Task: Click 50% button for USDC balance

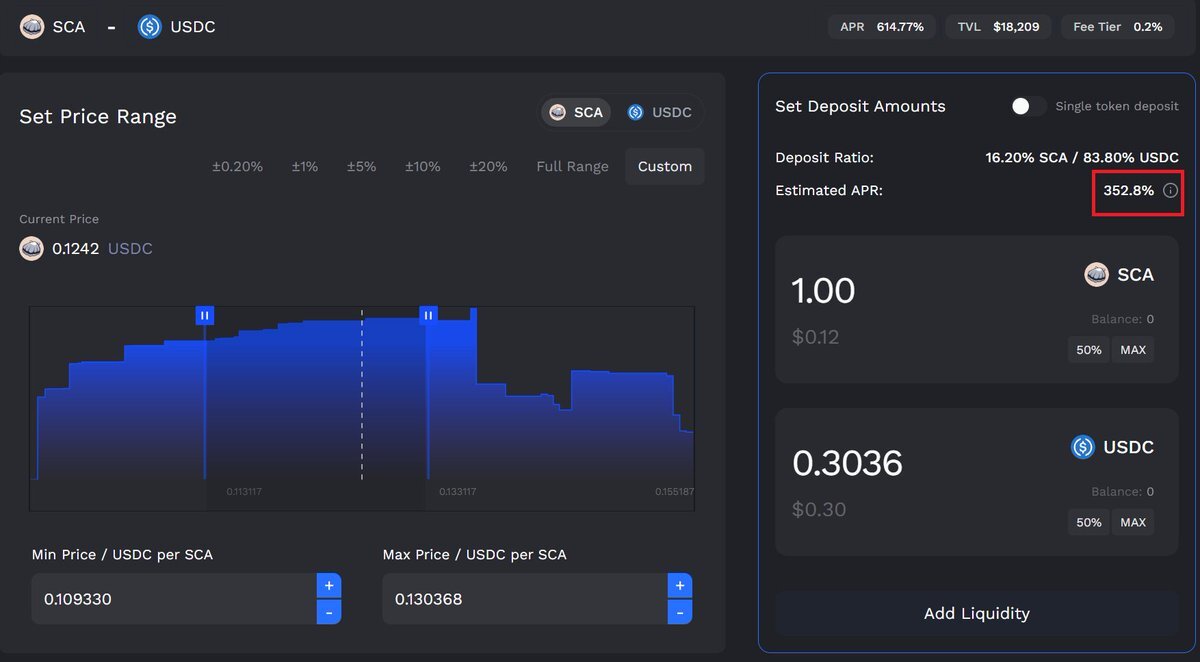Action: click(1089, 522)
